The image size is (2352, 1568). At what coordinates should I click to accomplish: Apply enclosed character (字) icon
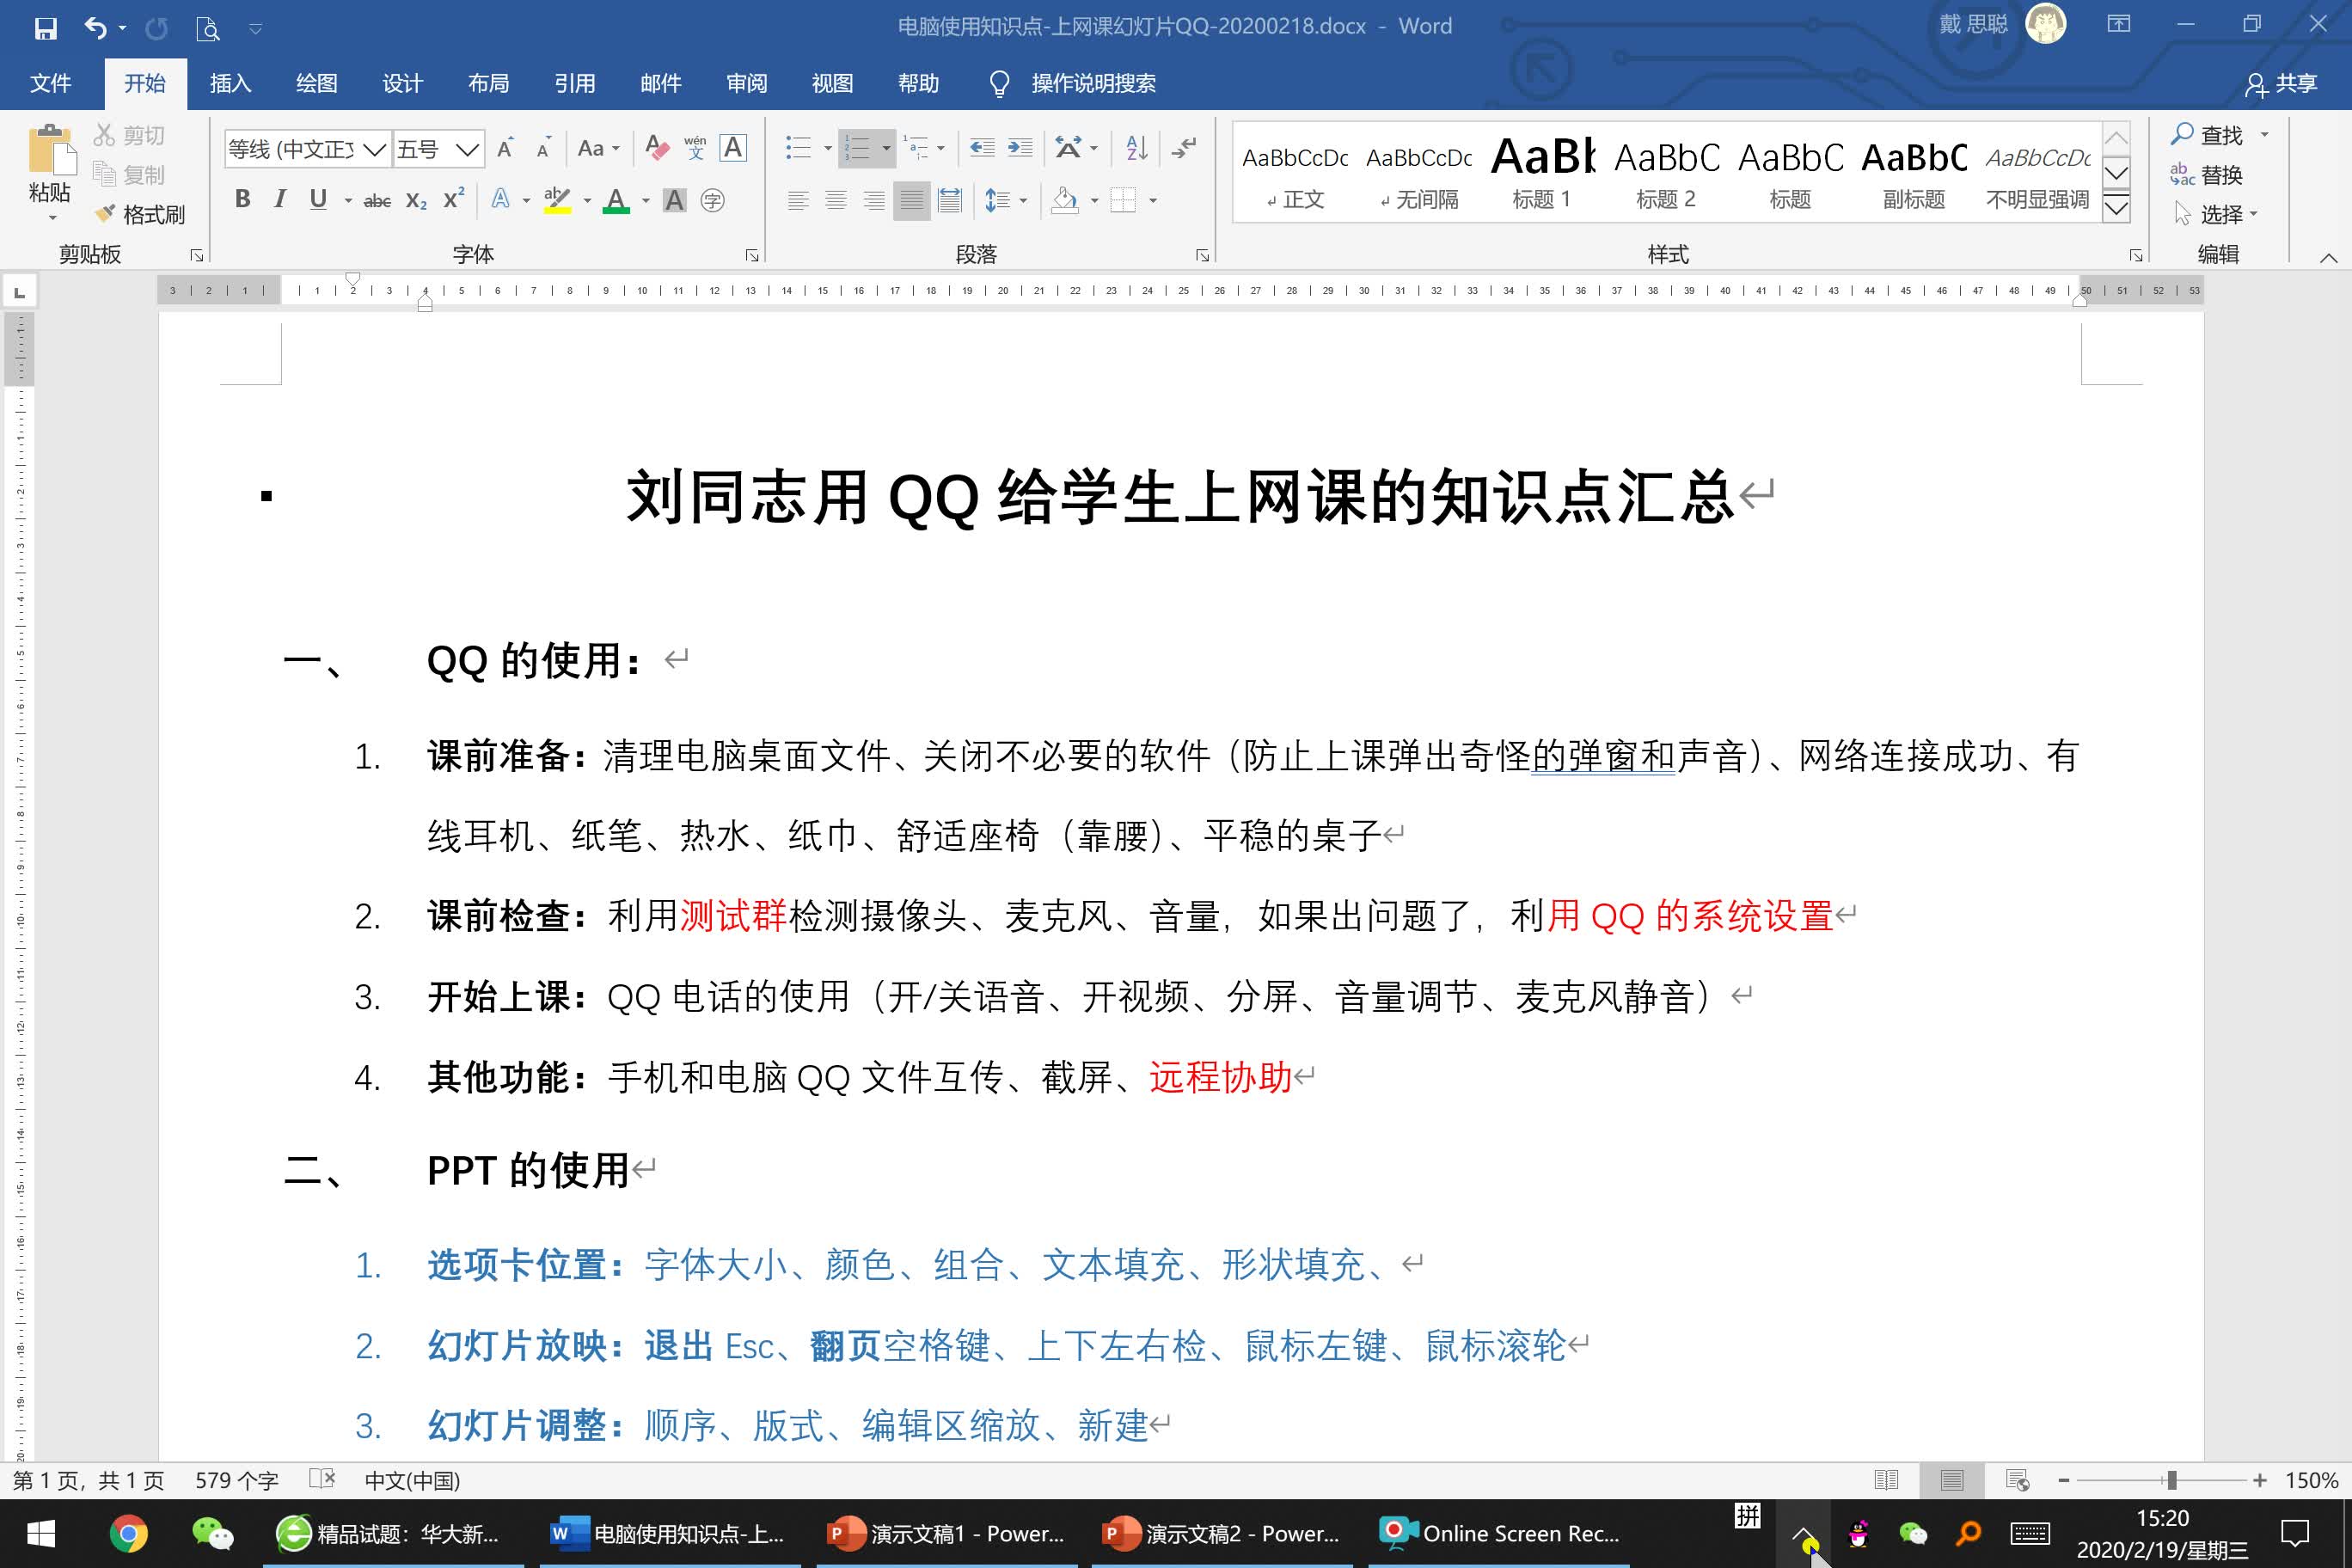(x=712, y=201)
